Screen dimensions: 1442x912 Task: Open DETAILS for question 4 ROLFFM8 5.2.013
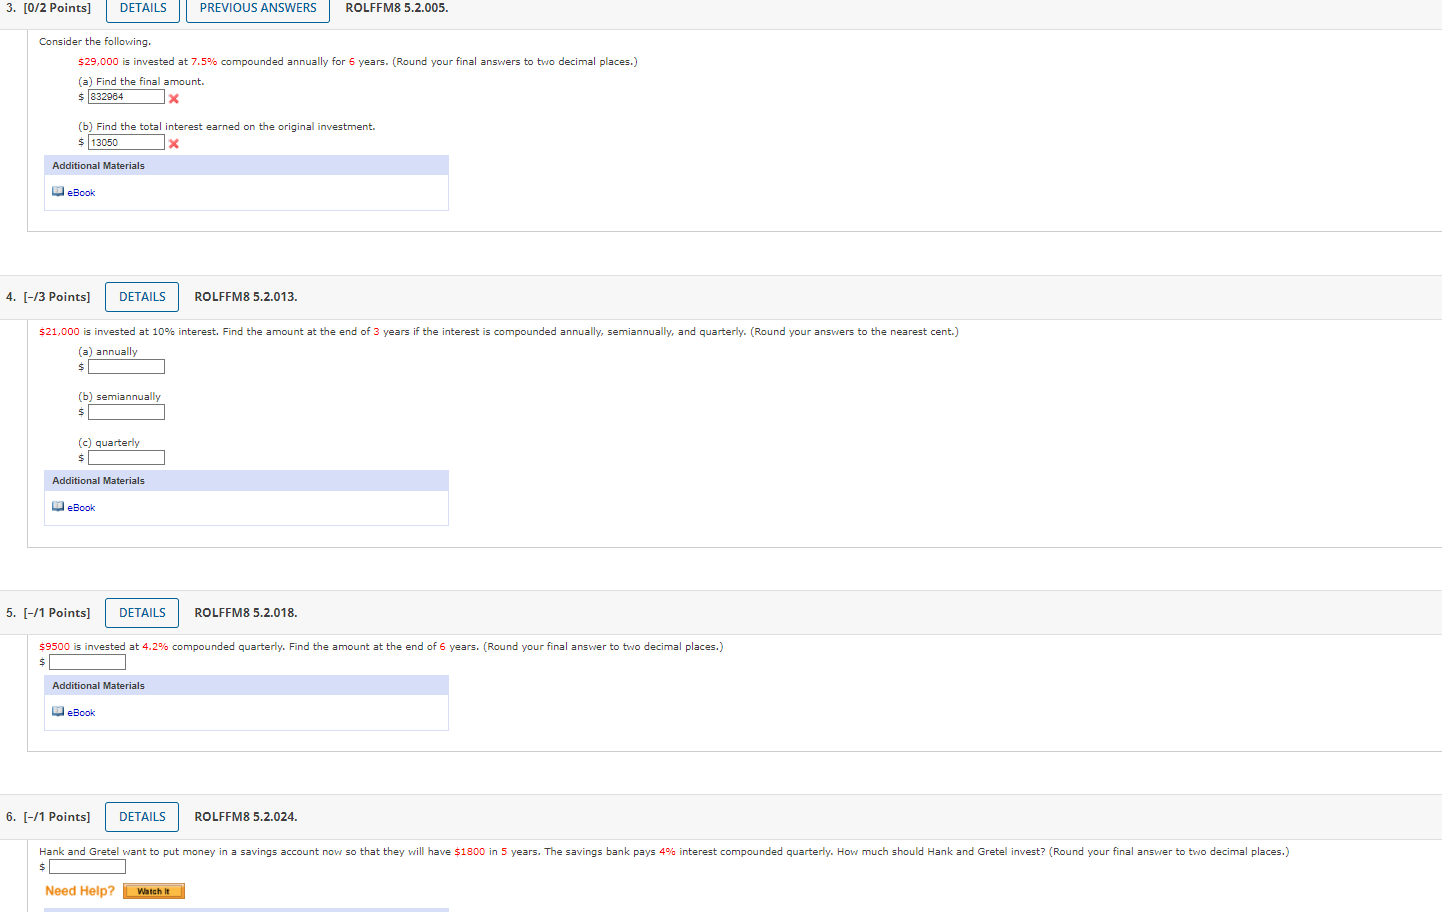click(x=142, y=297)
